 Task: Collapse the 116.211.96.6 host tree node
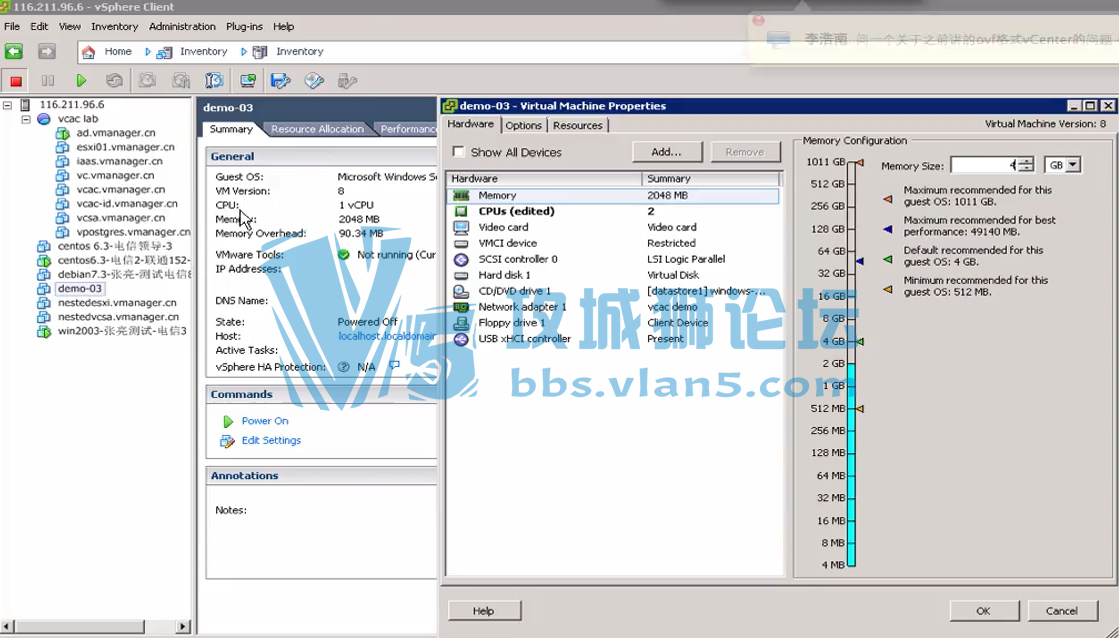(x=7, y=105)
